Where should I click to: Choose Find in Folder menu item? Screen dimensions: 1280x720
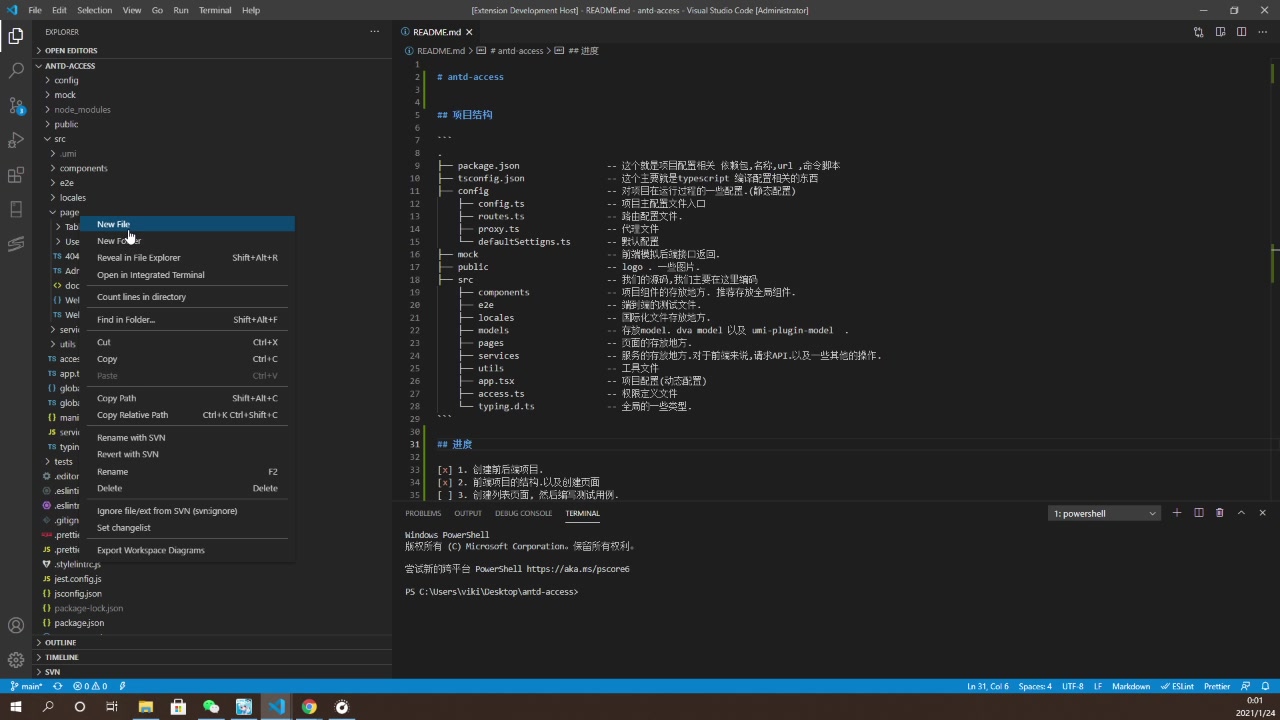[188, 320]
